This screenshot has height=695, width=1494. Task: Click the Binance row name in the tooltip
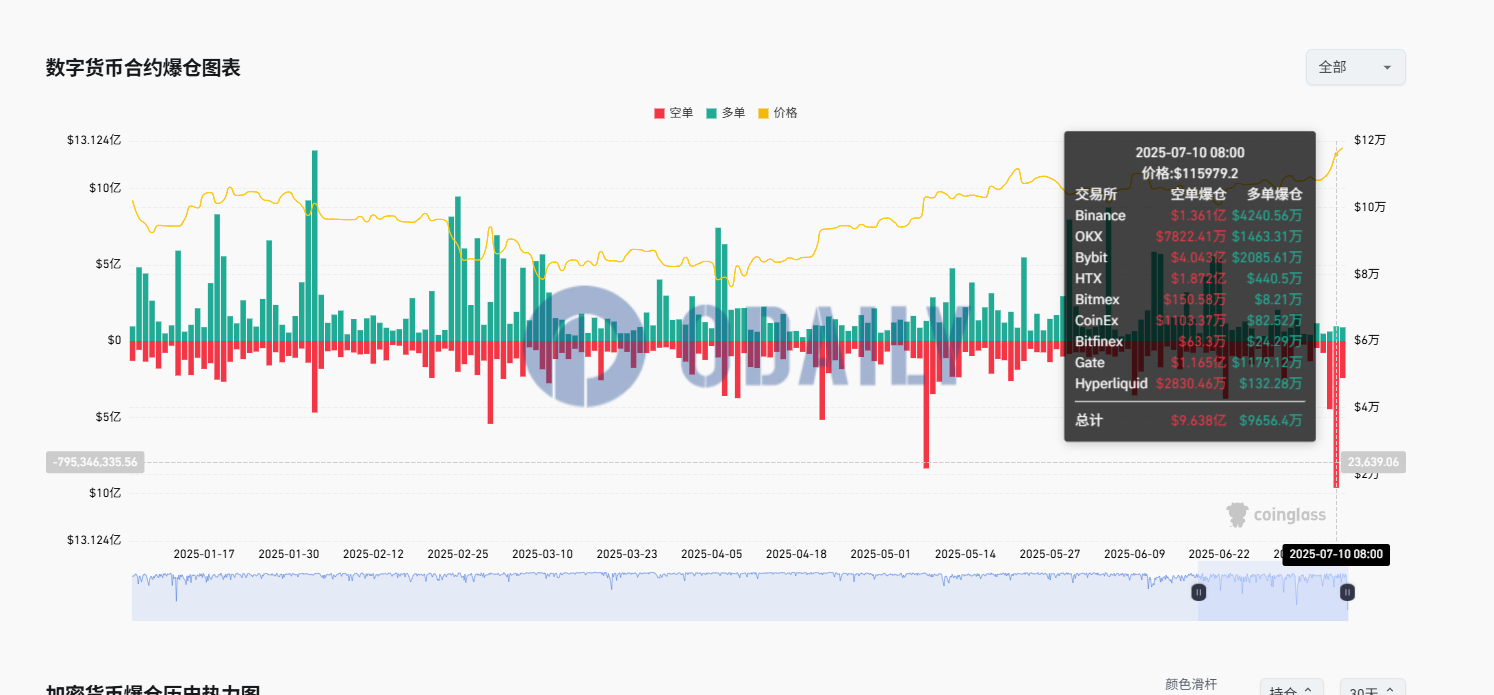[x=1100, y=215]
